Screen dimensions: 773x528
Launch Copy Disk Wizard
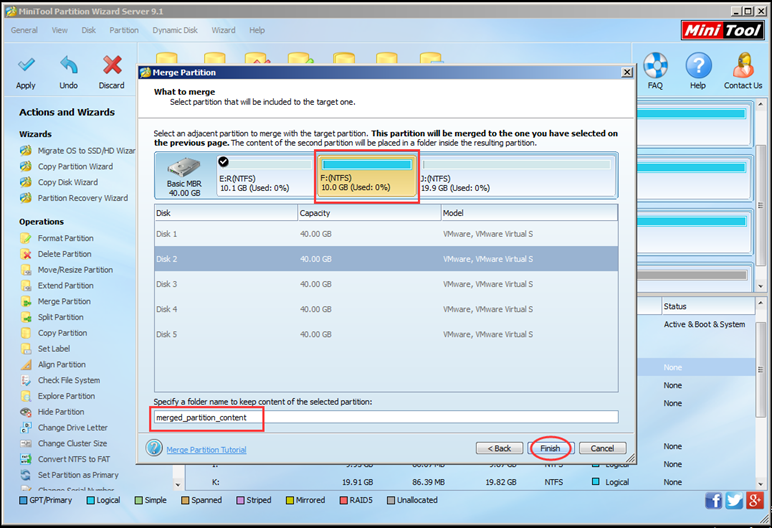tap(59, 182)
